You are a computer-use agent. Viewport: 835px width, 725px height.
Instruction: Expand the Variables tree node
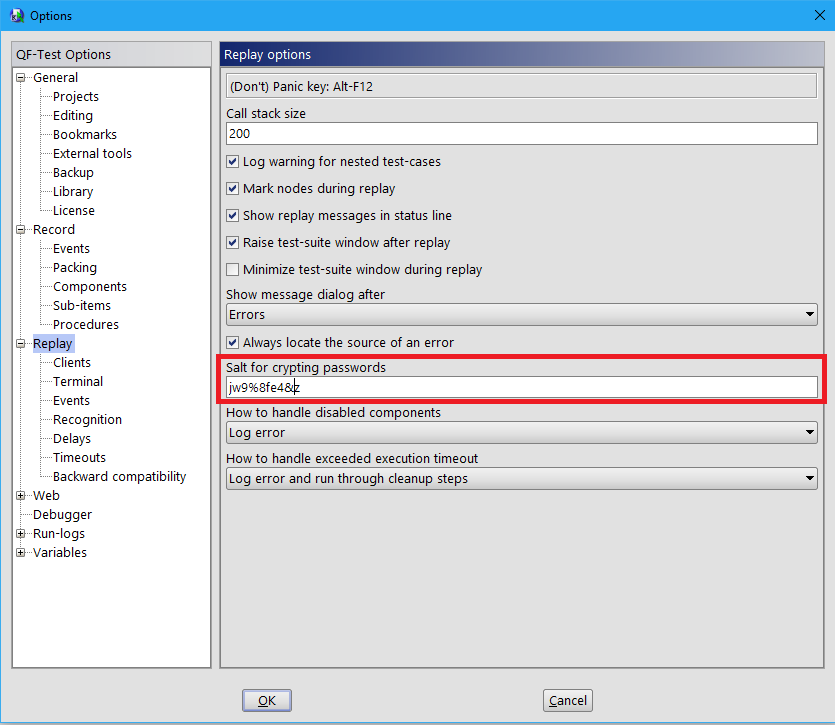21,552
